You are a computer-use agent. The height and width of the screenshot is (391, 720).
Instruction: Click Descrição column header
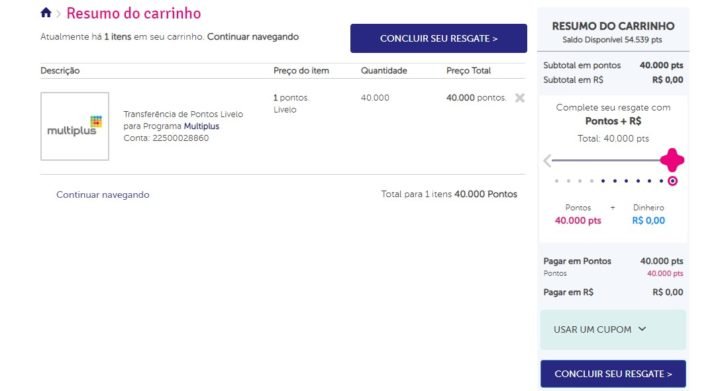[x=60, y=71]
